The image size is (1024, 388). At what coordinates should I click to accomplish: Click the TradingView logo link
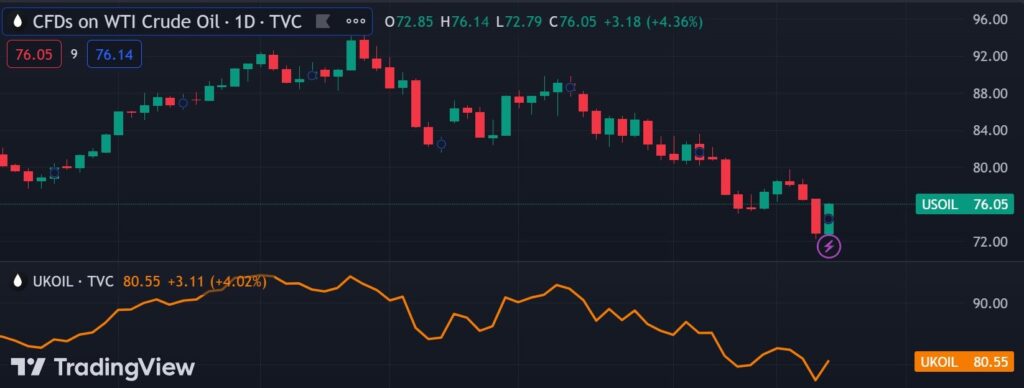pyautogui.click(x=103, y=367)
